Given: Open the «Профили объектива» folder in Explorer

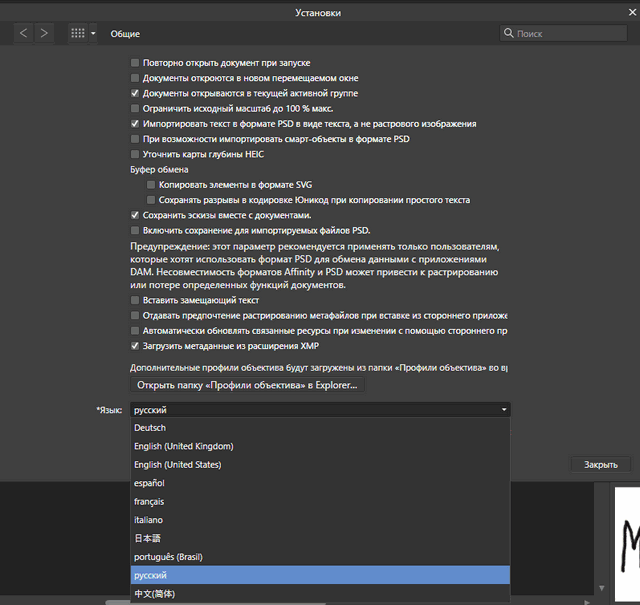Looking at the screenshot, I should pyautogui.click(x=248, y=385).
